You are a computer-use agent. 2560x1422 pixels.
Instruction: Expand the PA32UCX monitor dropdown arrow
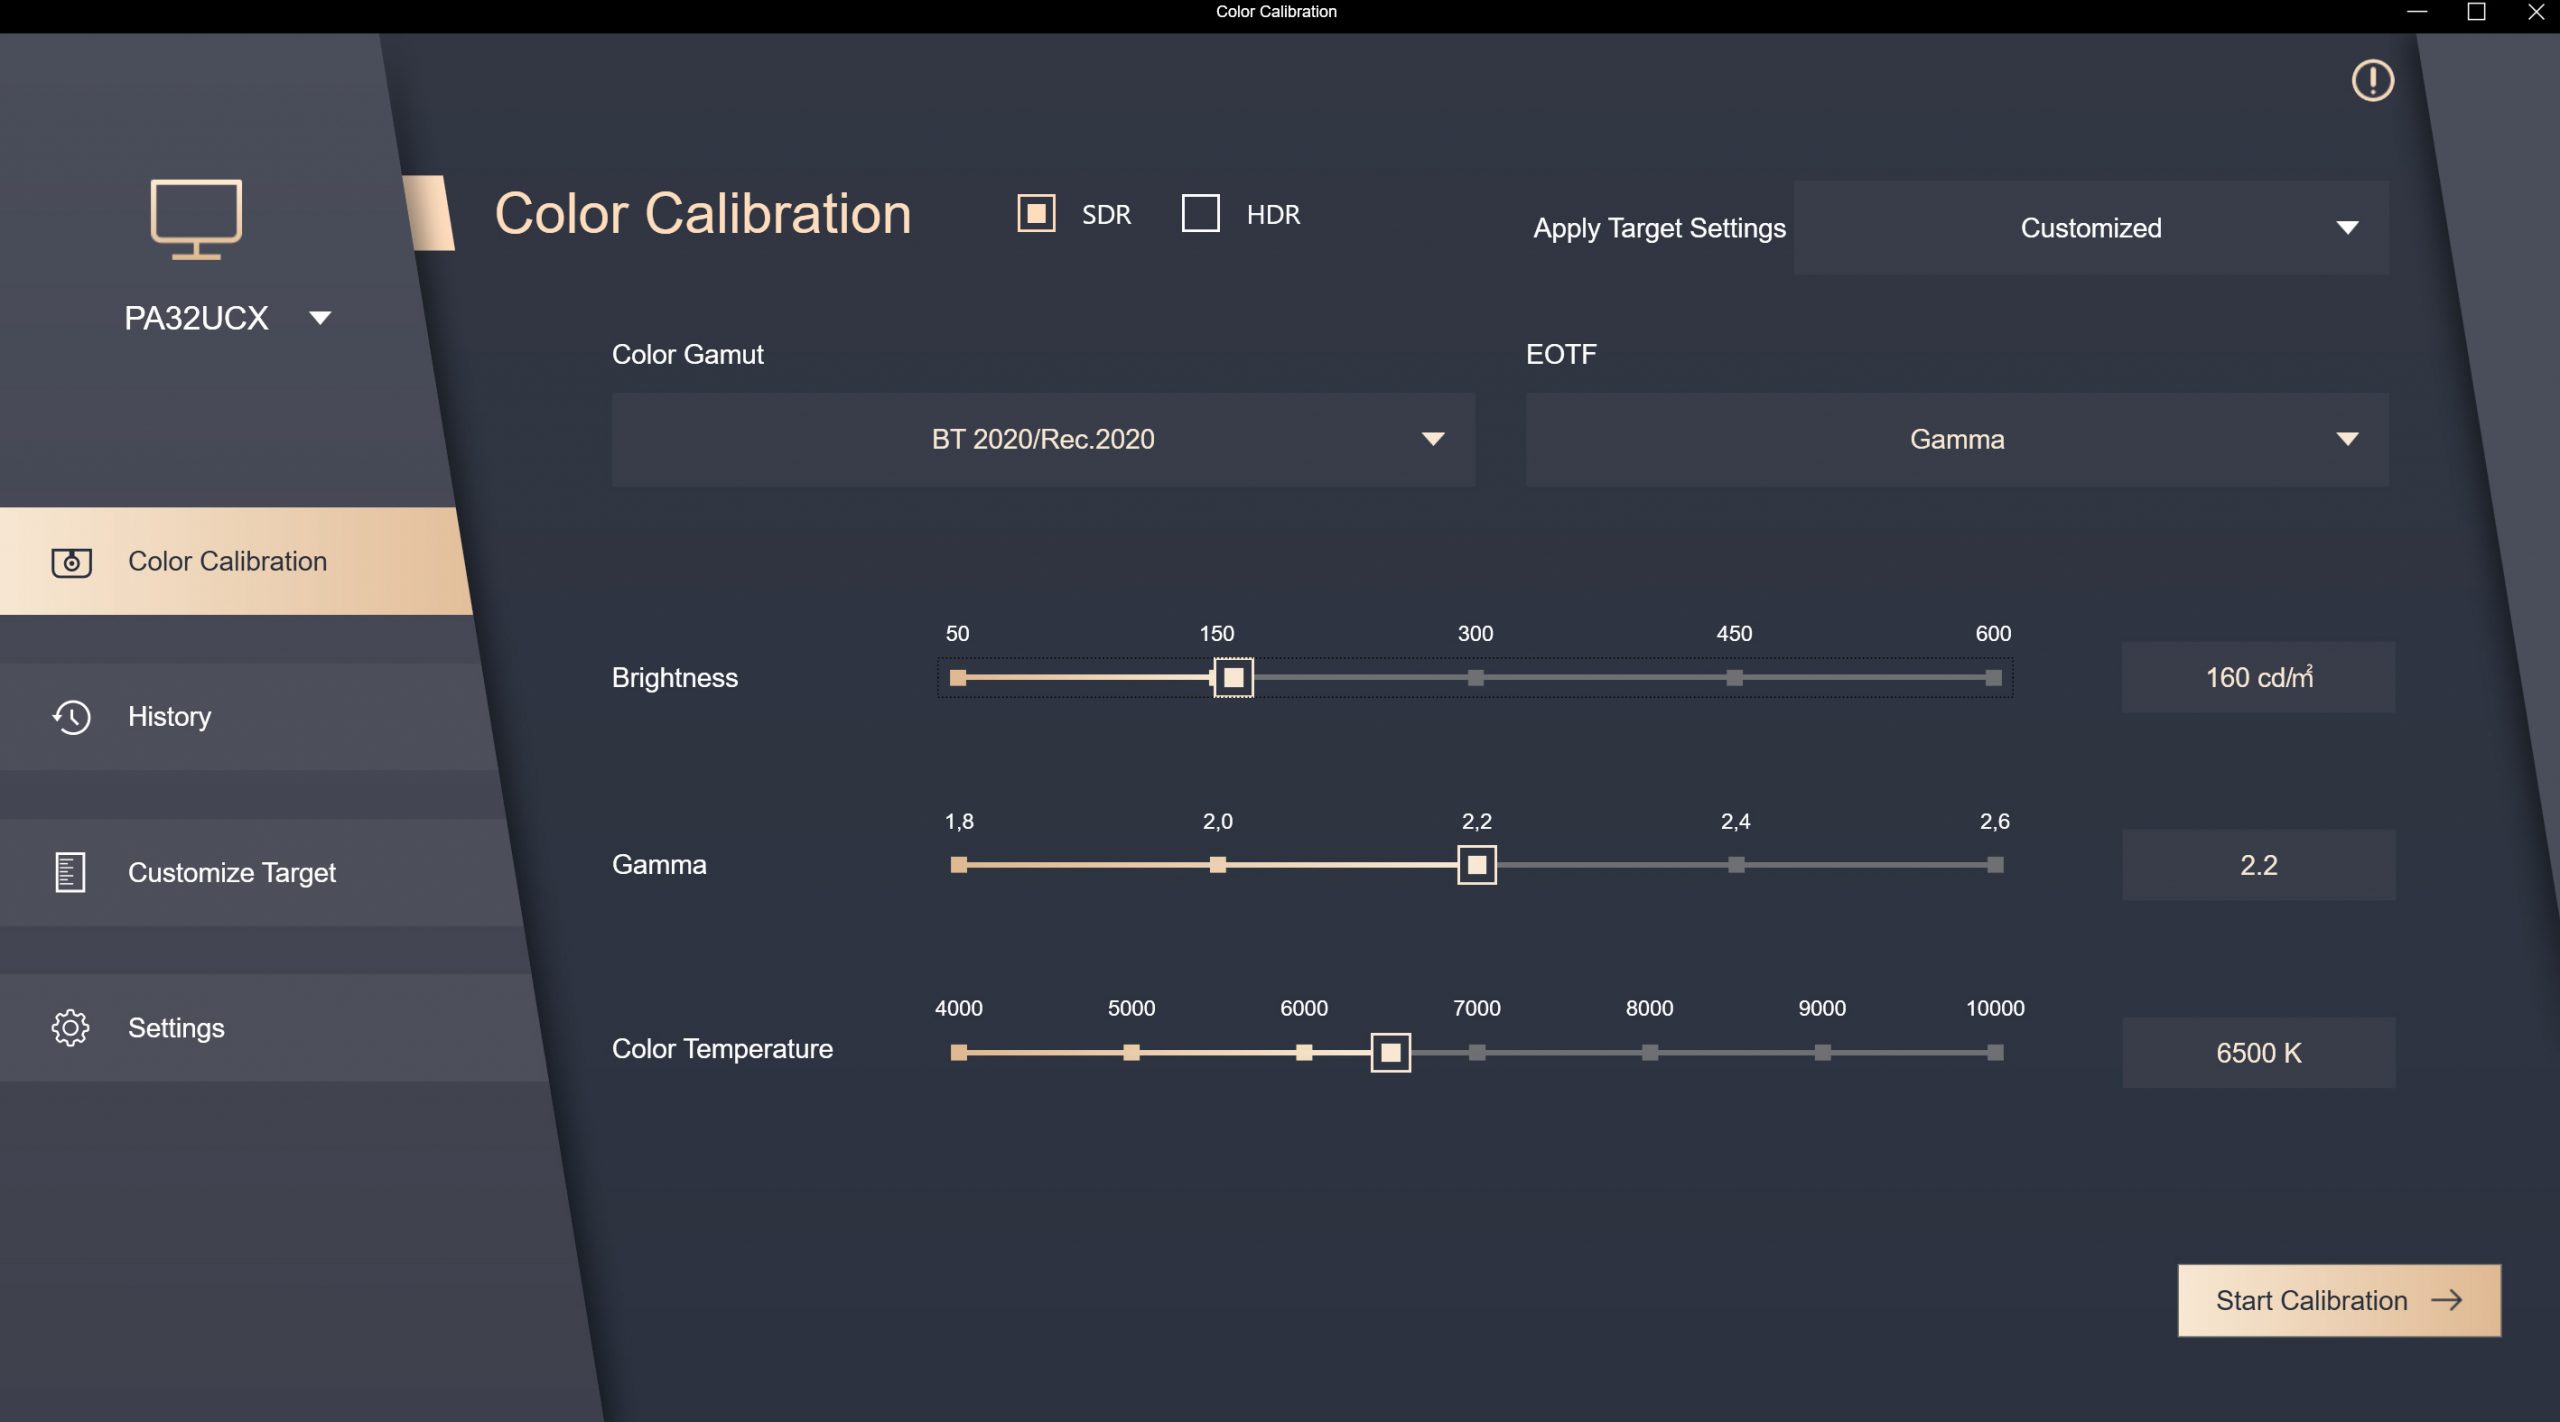[320, 318]
